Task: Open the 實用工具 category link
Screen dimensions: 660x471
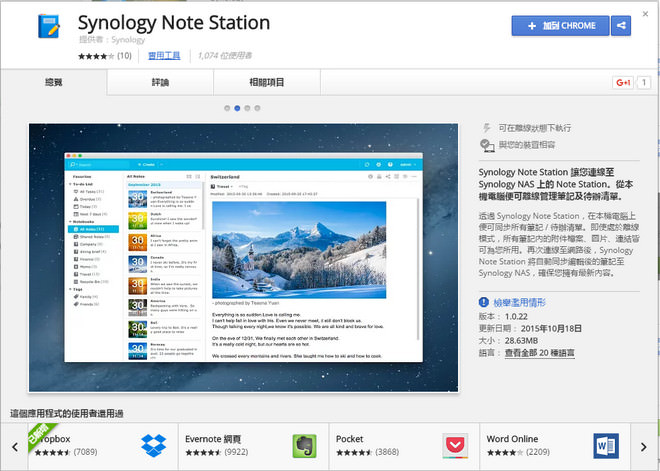Action: point(164,56)
